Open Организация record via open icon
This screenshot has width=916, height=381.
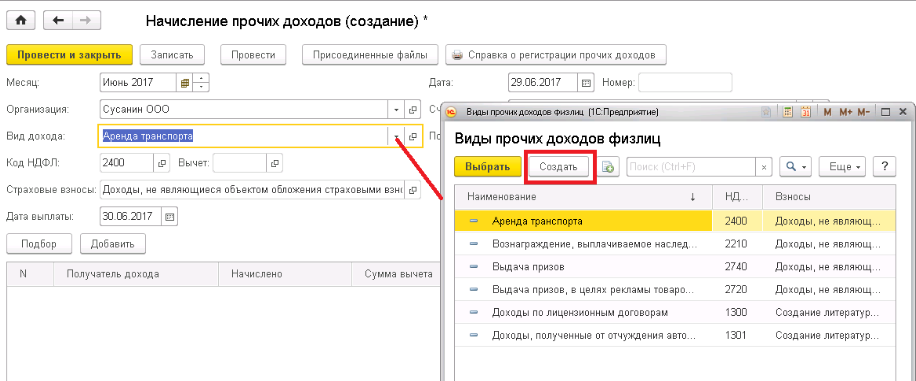(x=412, y=109)
